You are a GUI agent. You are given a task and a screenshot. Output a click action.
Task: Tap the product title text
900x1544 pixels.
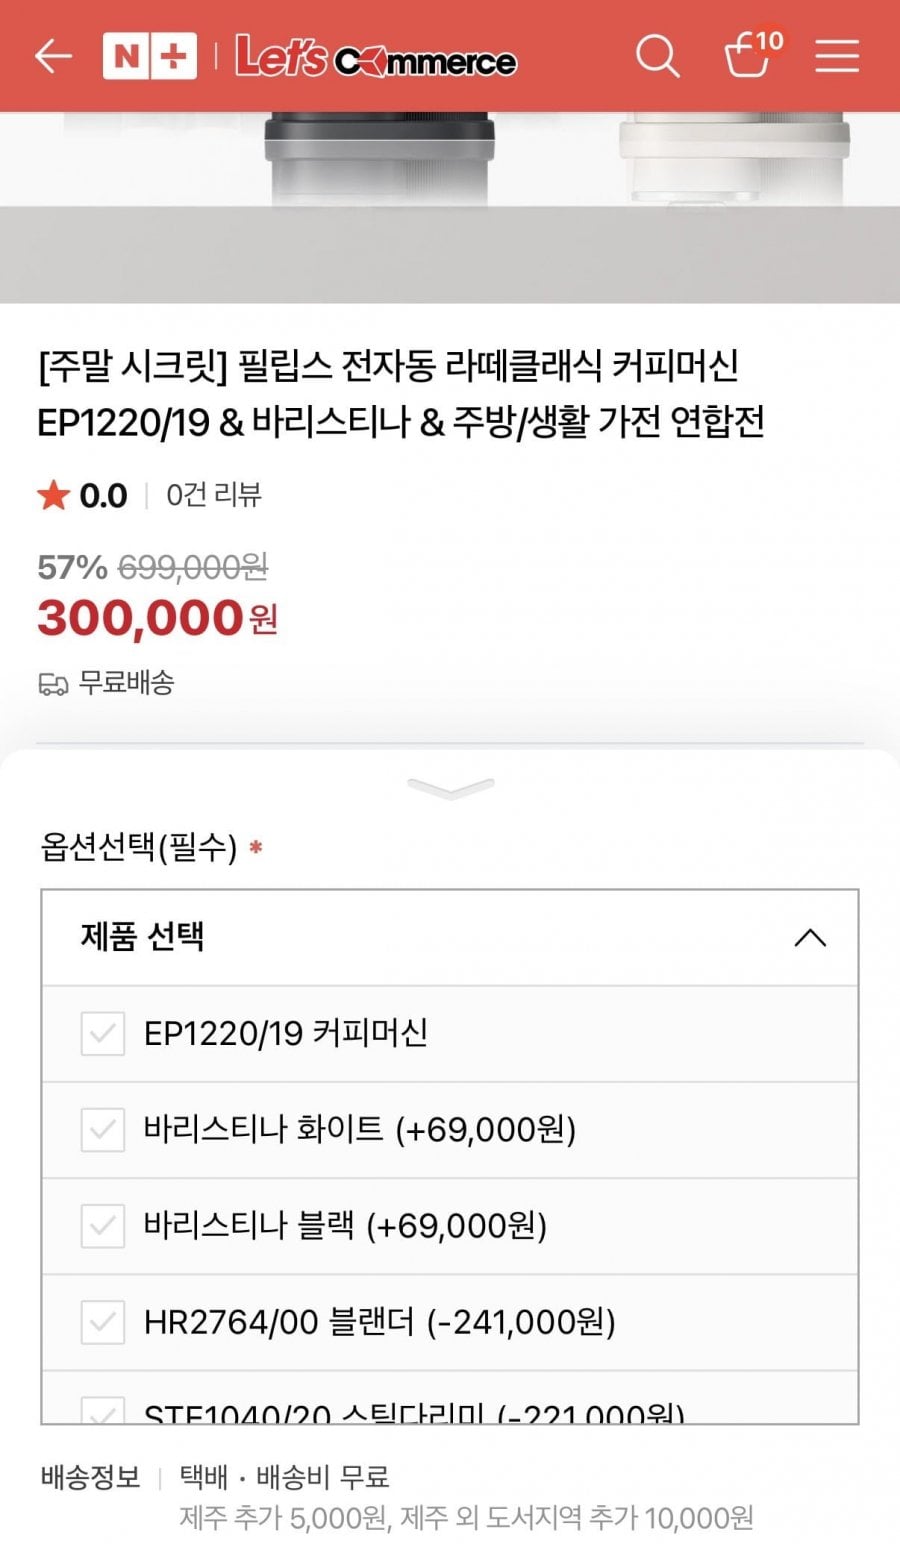point(400,394)
